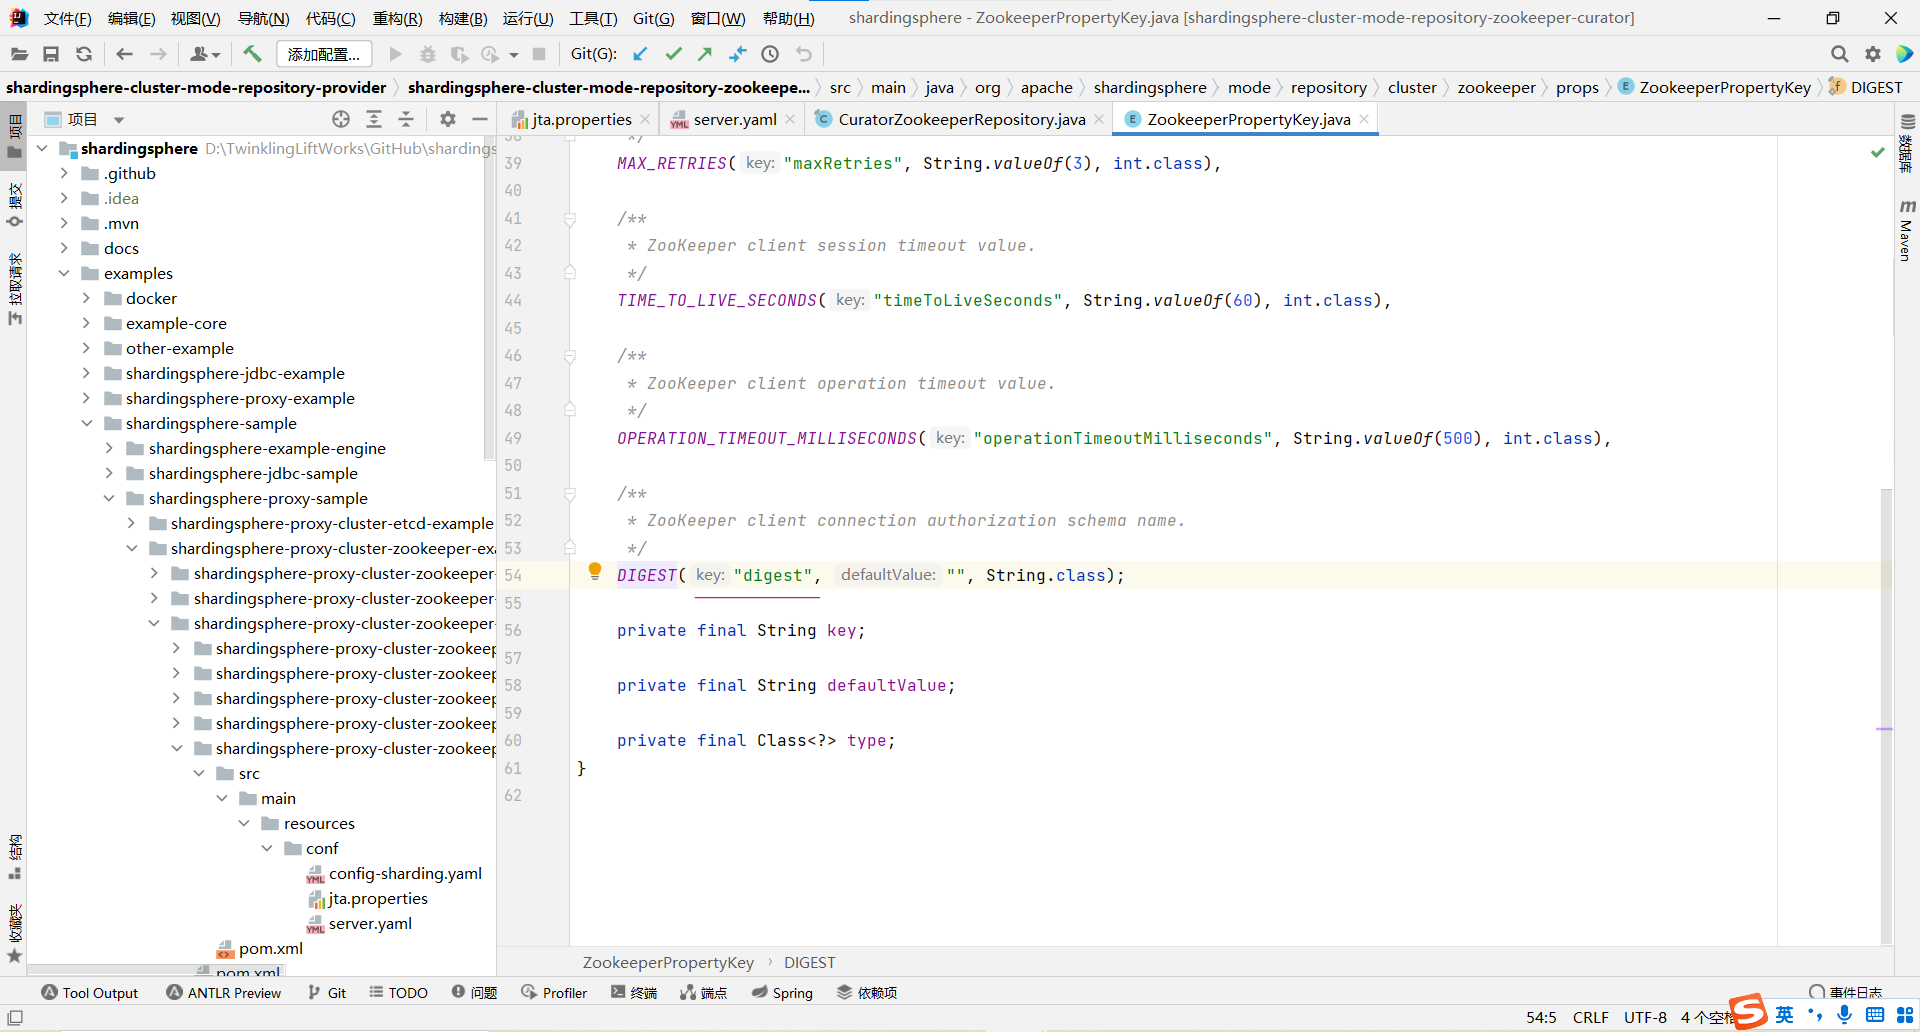The width and height of the screenshot is (1920, 1032).
Task: Open the 导航(N) menu
Action: coord(264,18)
